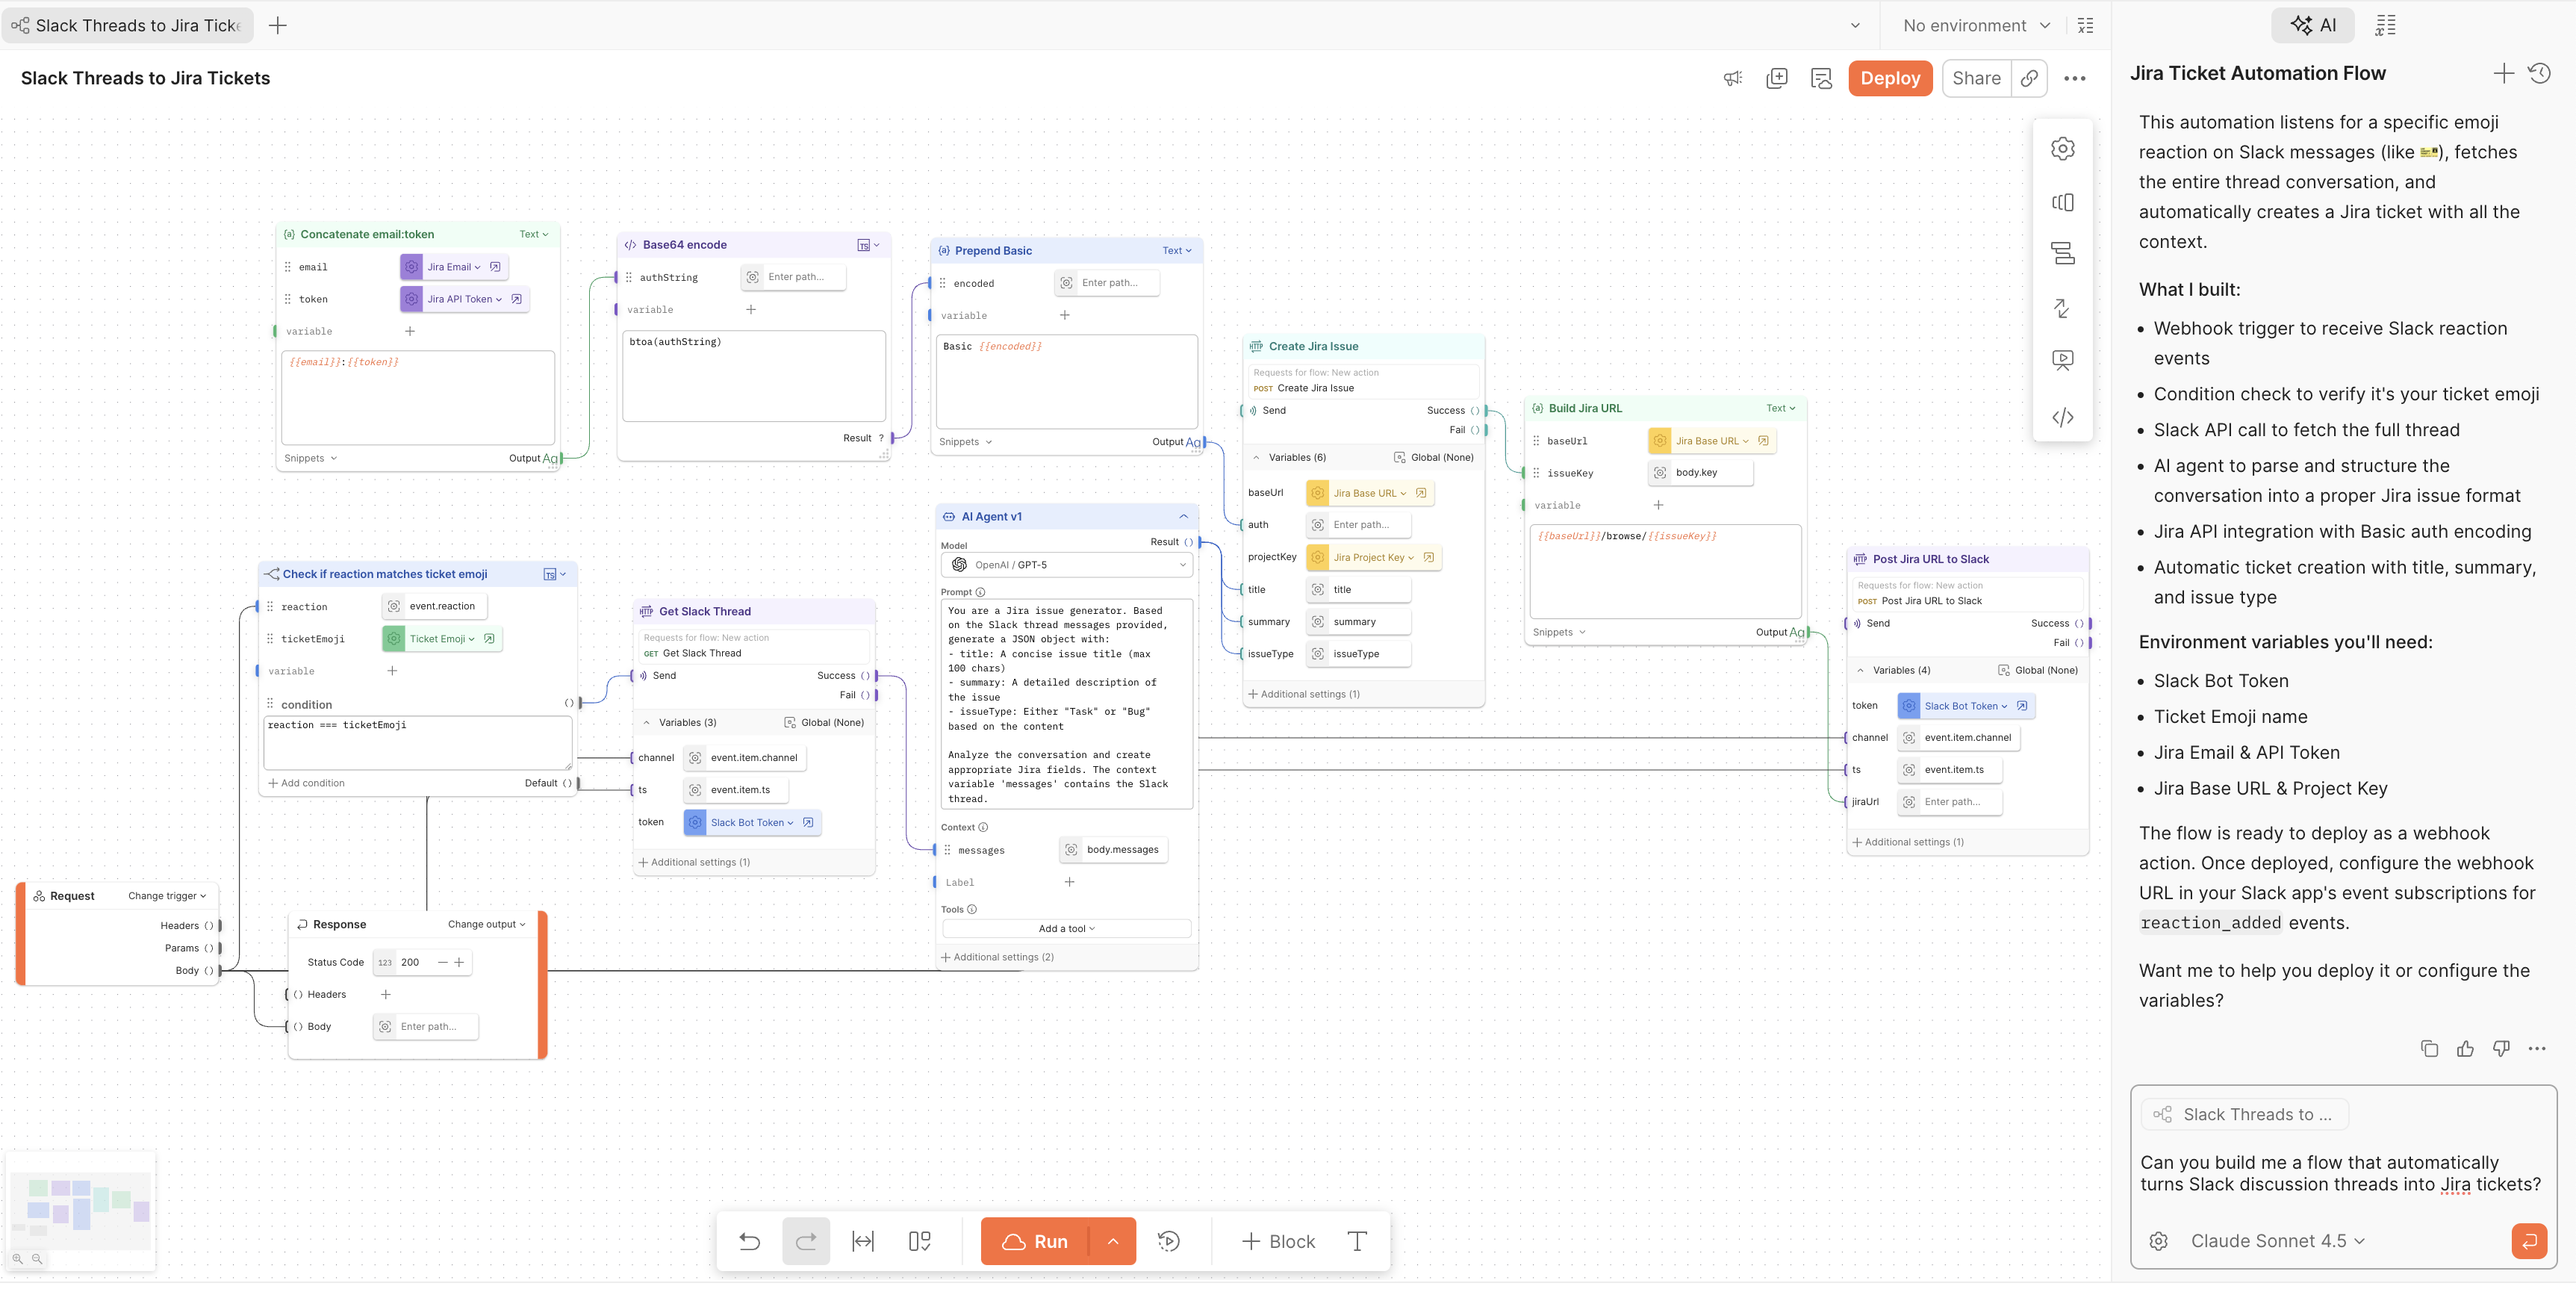The height and width of the screenshot is (1289, 2576).
Task: Click the megaphone announcements icon
Action: 1733,78
